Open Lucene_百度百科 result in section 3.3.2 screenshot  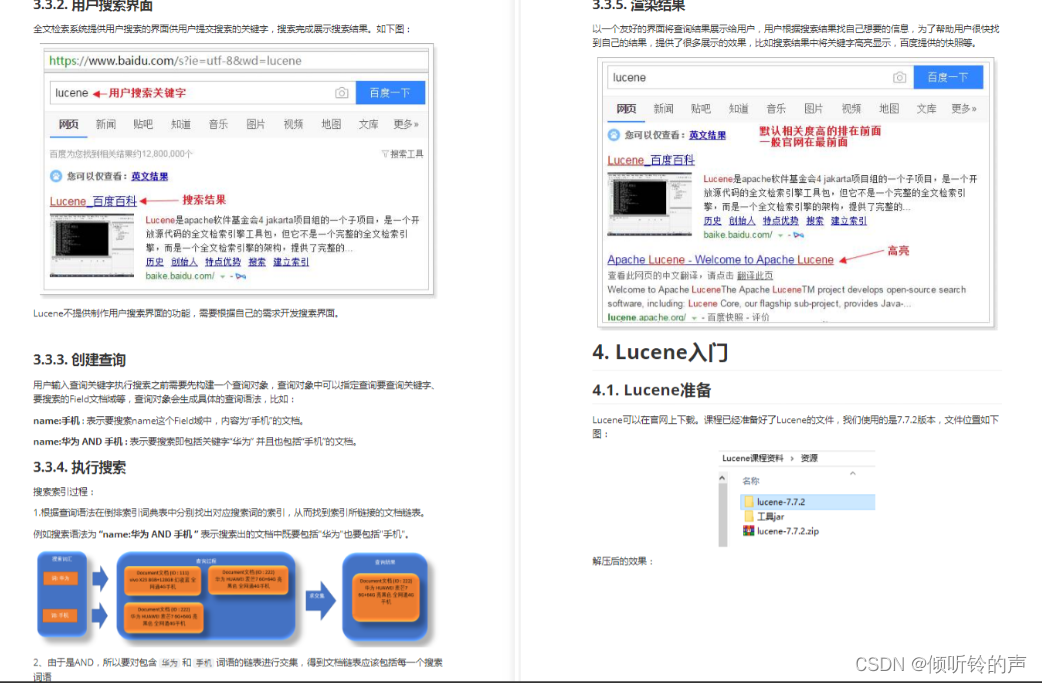(93, 201)
